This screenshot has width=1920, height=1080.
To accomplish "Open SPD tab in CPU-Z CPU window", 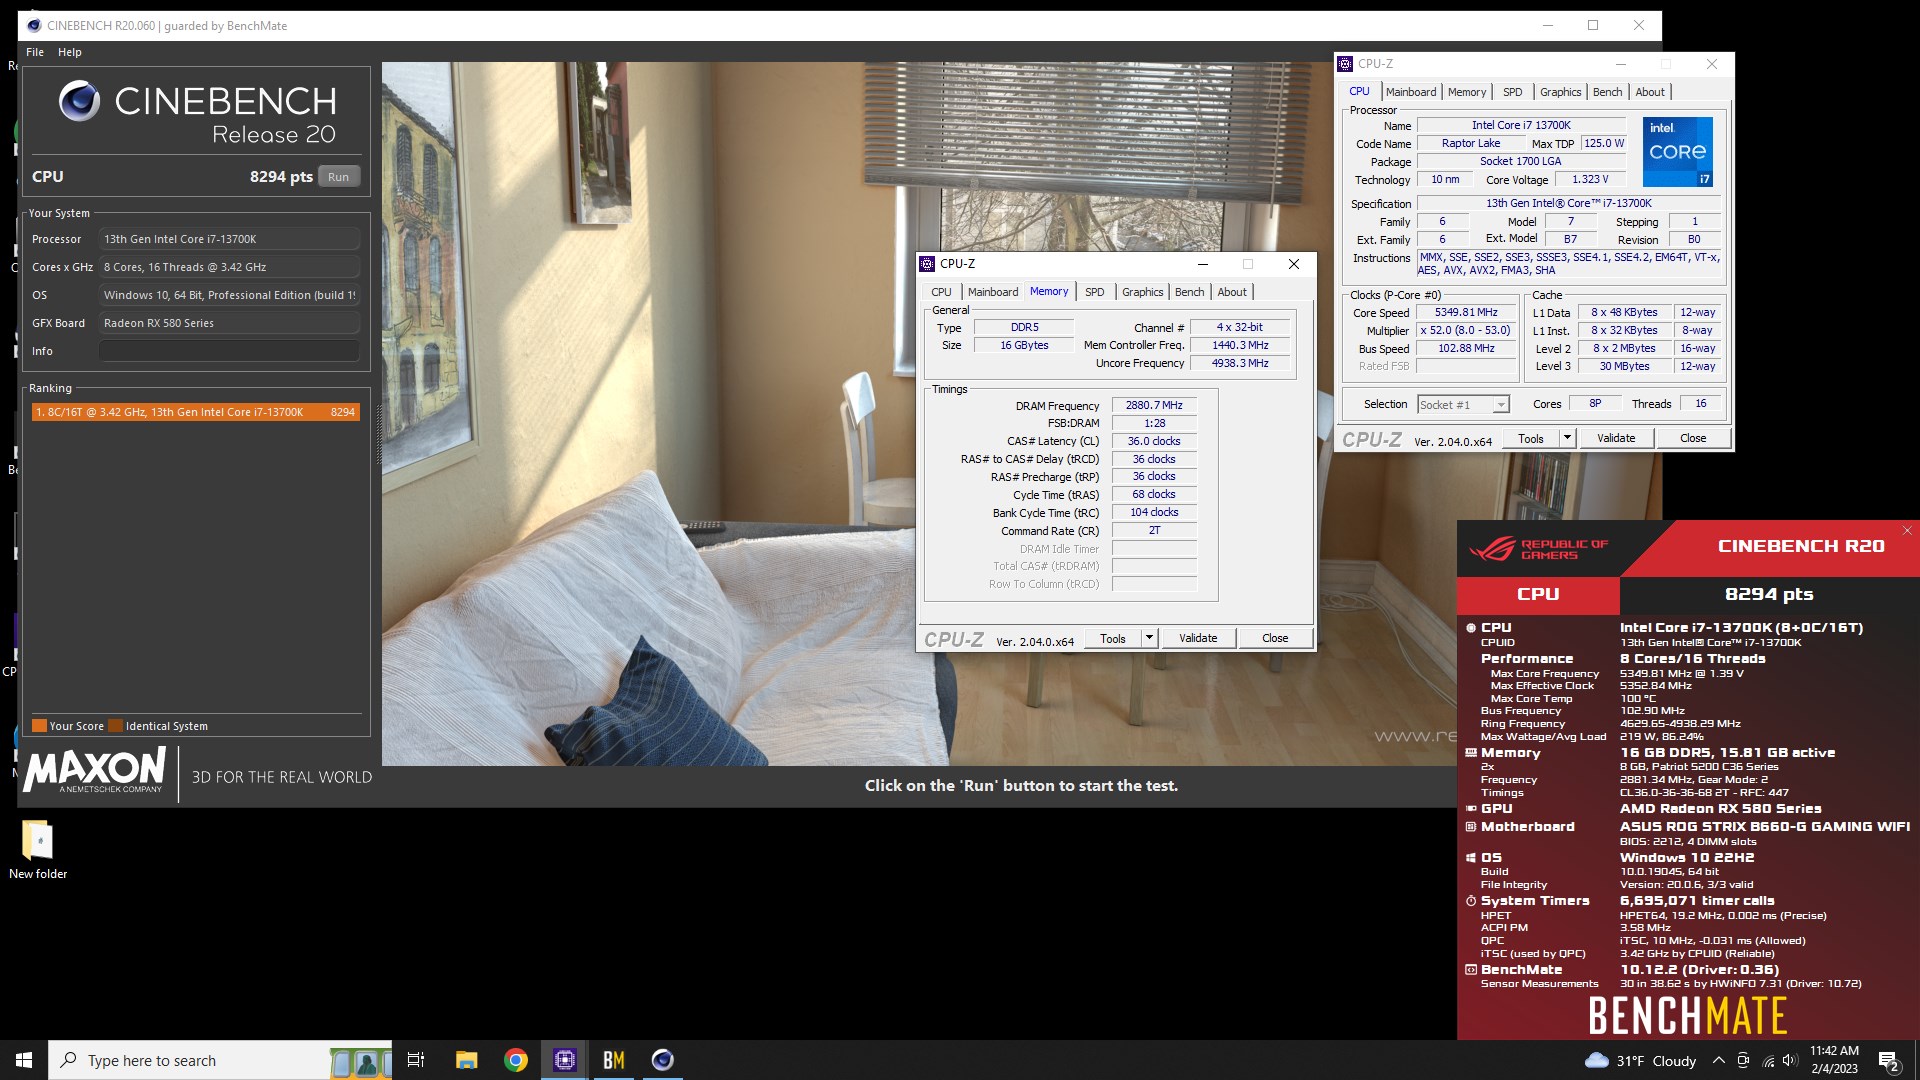I will pyautogui.click(x=1513, y=92).
